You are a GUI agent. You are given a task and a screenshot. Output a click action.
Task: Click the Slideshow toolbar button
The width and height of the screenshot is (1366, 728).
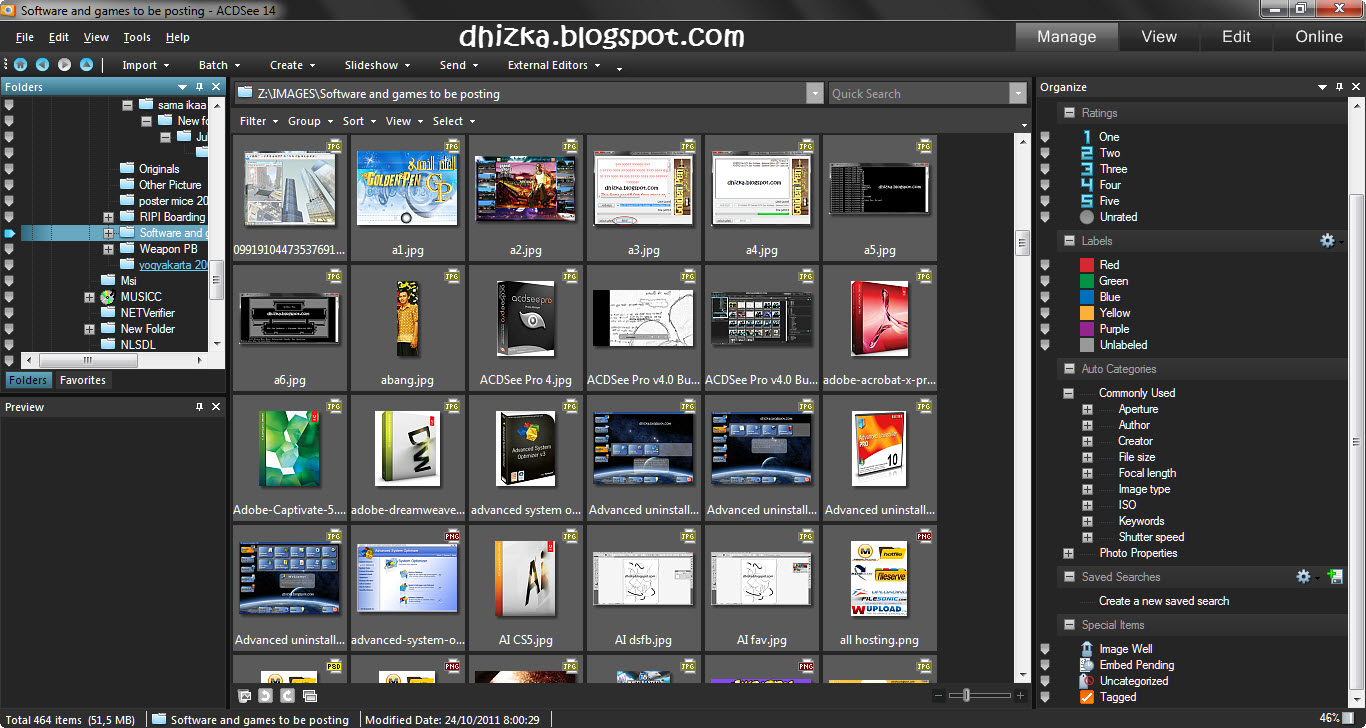click(377, 65)
